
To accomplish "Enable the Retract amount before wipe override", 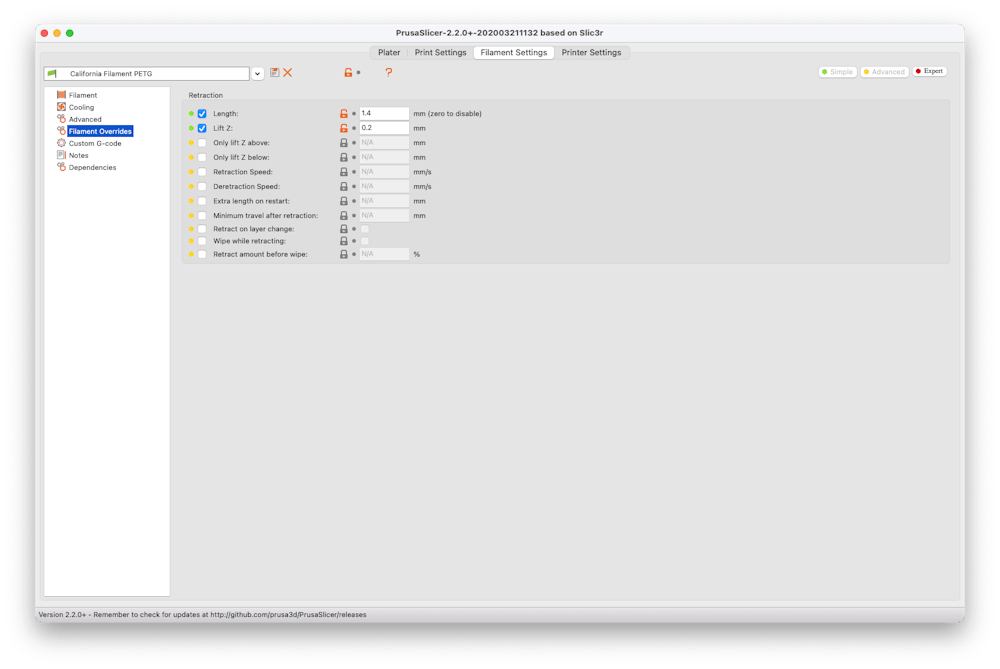I will point(202,254).
